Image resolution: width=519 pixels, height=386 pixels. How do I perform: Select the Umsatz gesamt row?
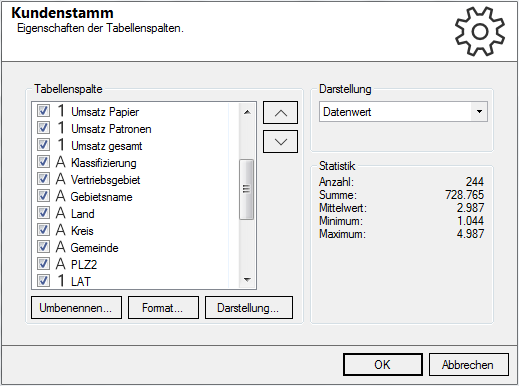[x=133, y=145]
